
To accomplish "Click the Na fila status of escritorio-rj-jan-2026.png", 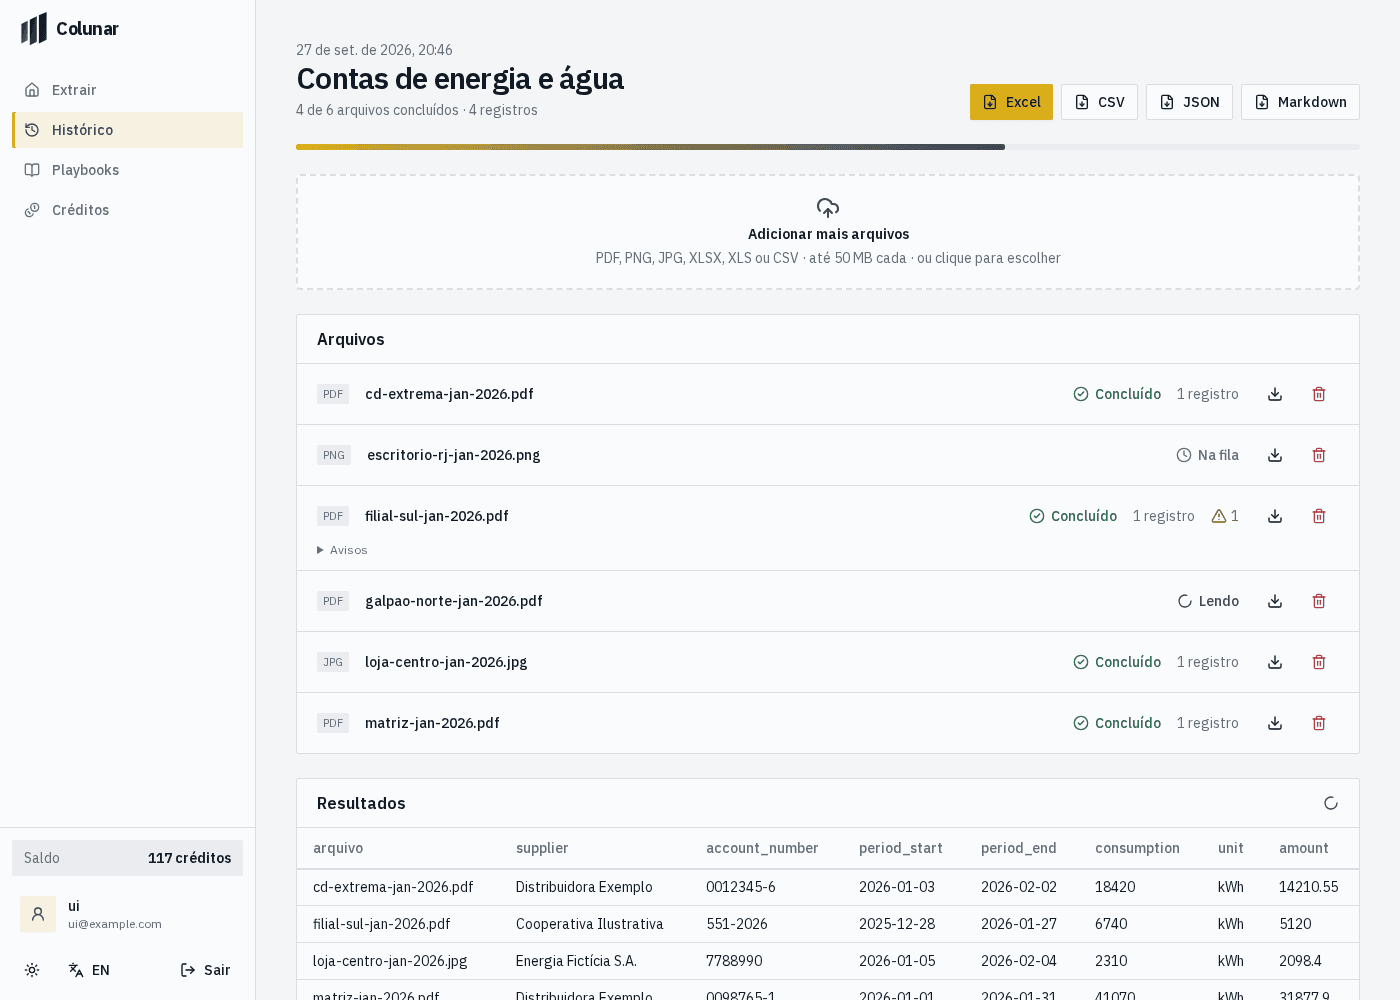I will (1208, 455).
